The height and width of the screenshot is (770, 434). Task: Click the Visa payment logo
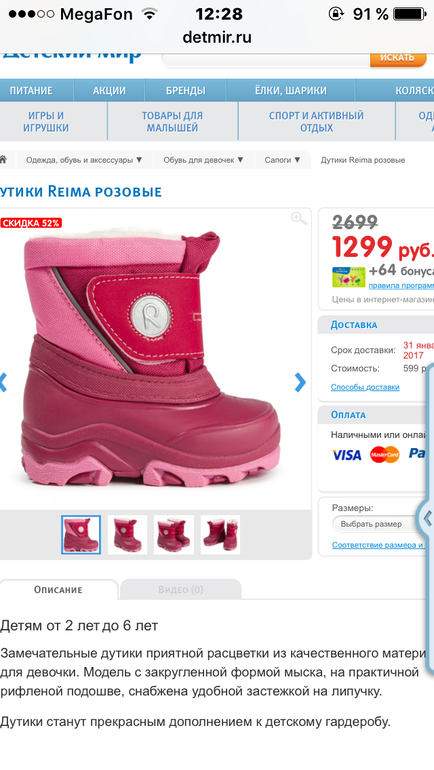click(347, 455)
